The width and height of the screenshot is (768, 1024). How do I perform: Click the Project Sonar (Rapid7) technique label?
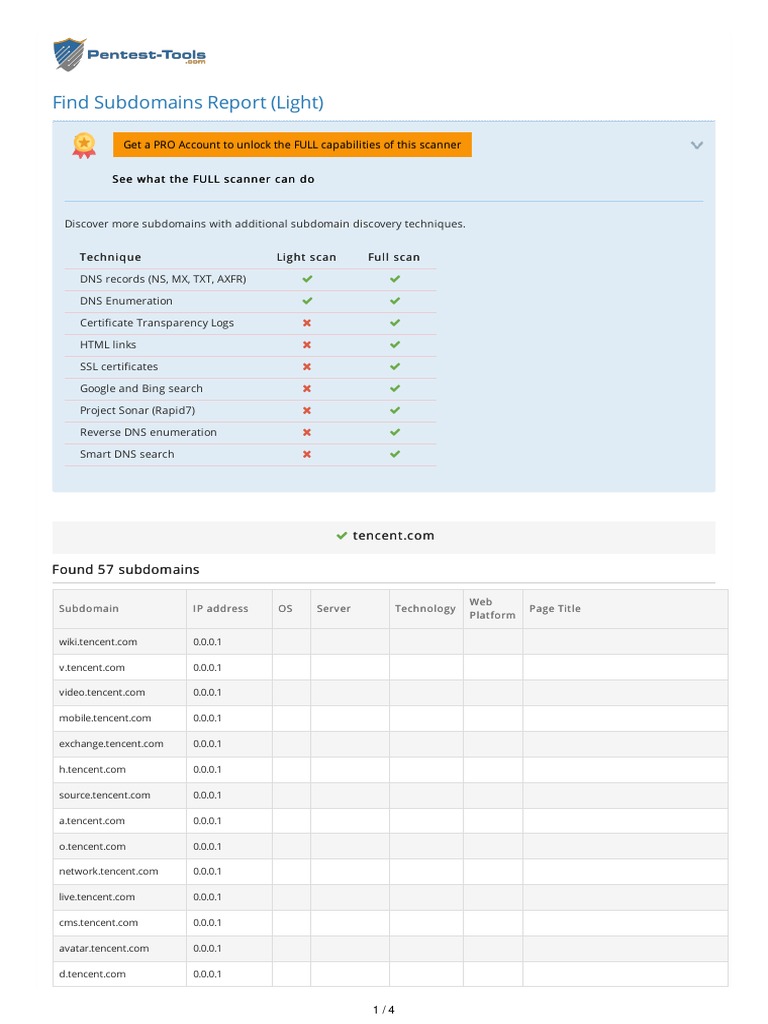[137, 411]
